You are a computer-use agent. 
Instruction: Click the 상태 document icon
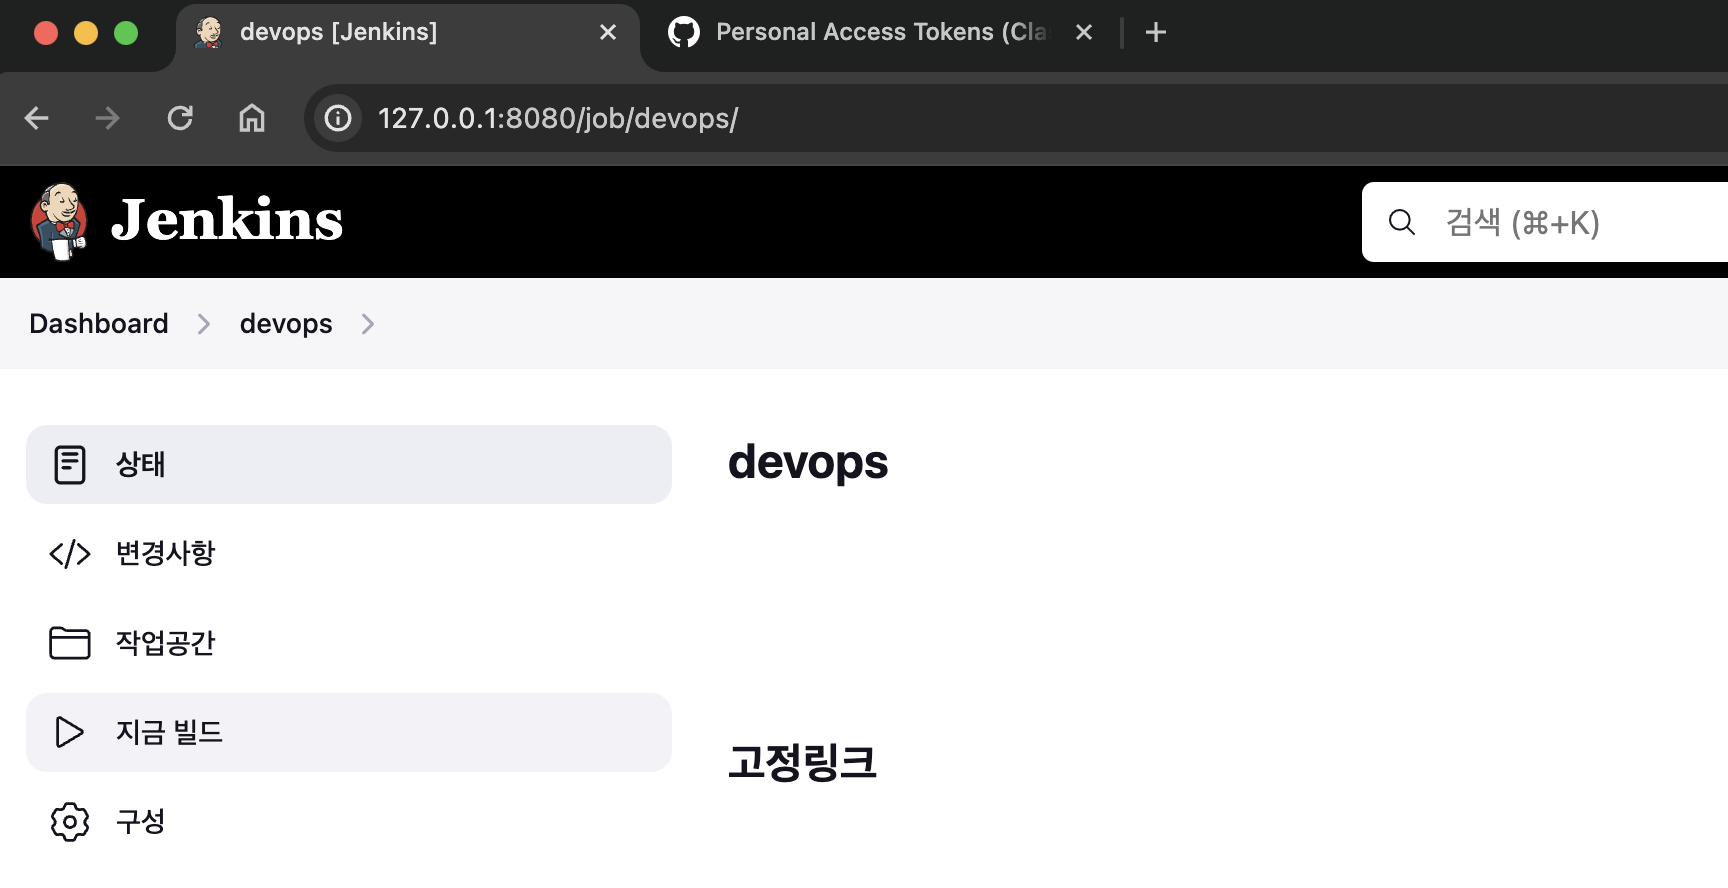pyautogui.click(x=70, y=464)
